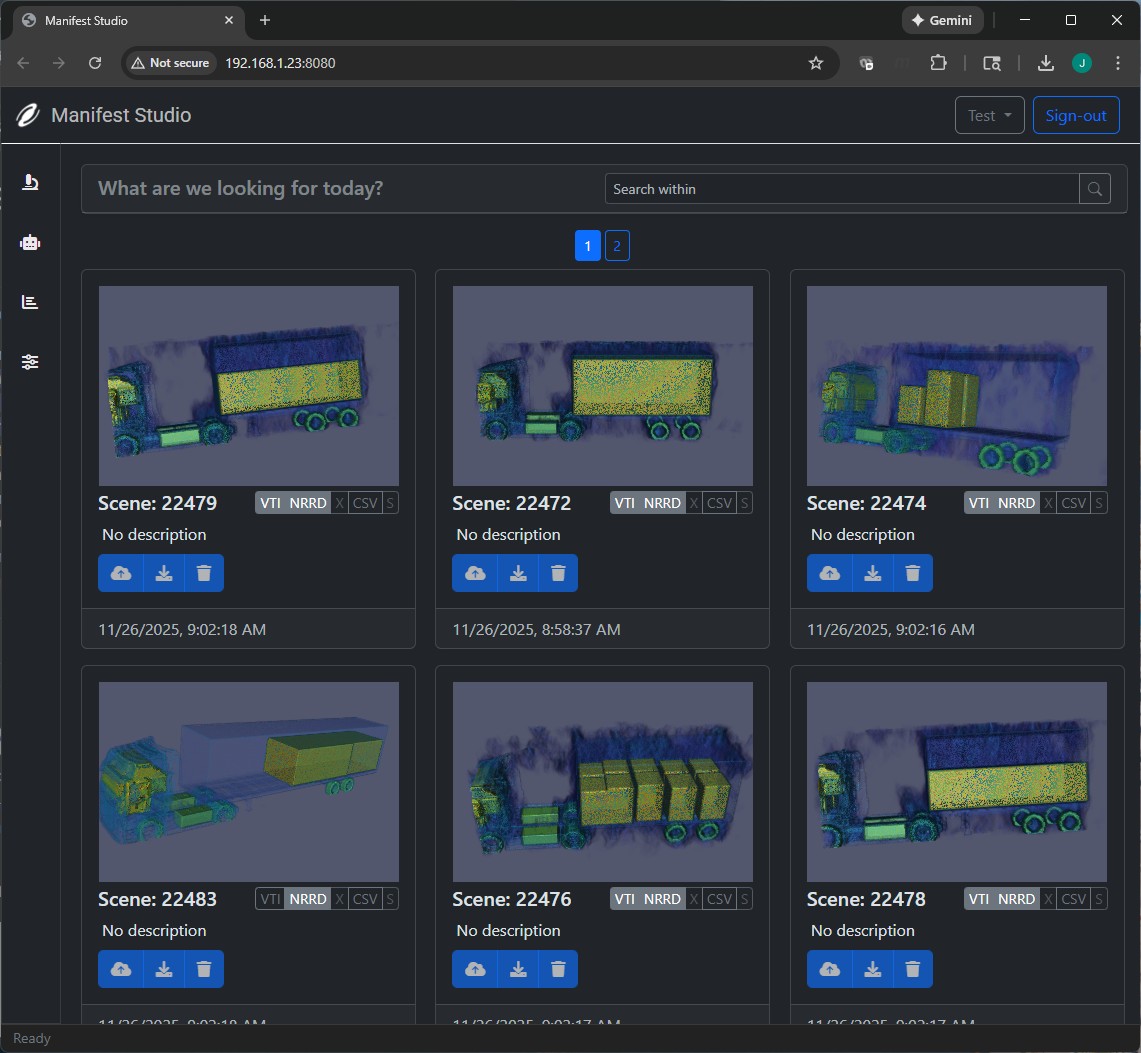The image size is (1141, 1053).
Task: Open the sliders settings sidebar icon
Action: tap(30, 362)
